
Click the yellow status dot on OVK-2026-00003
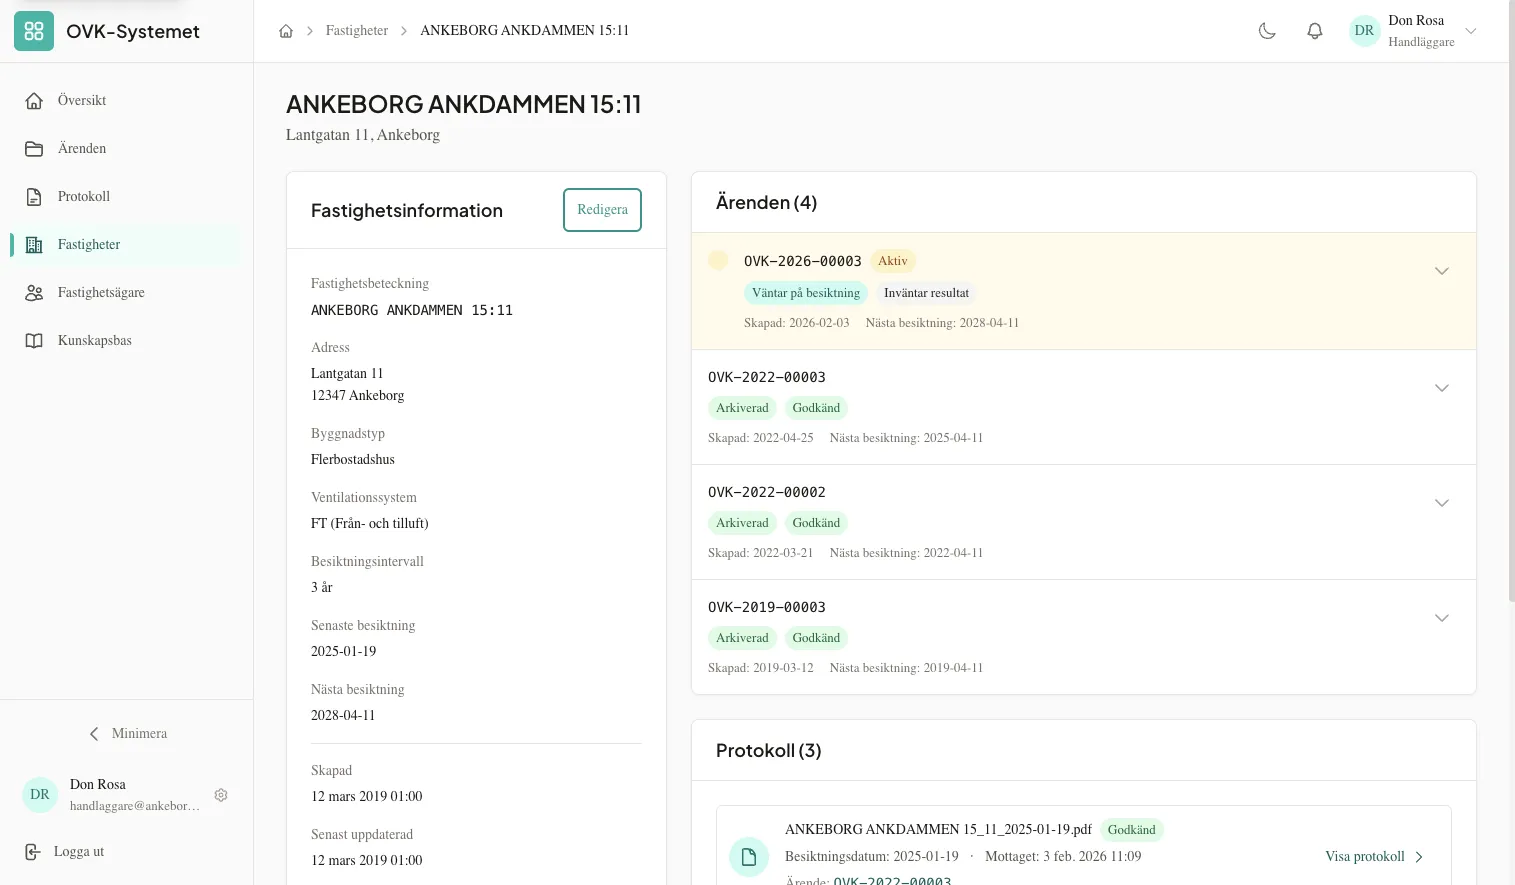point(718,261)
